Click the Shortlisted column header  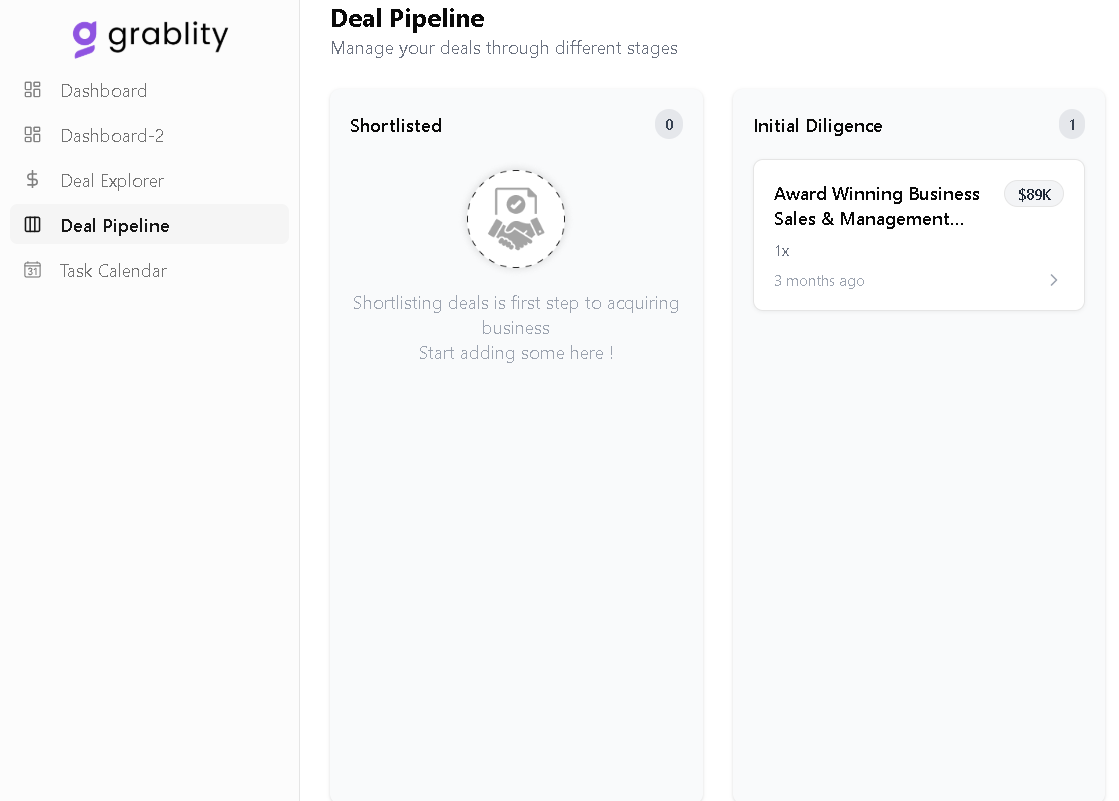(396, 126)
